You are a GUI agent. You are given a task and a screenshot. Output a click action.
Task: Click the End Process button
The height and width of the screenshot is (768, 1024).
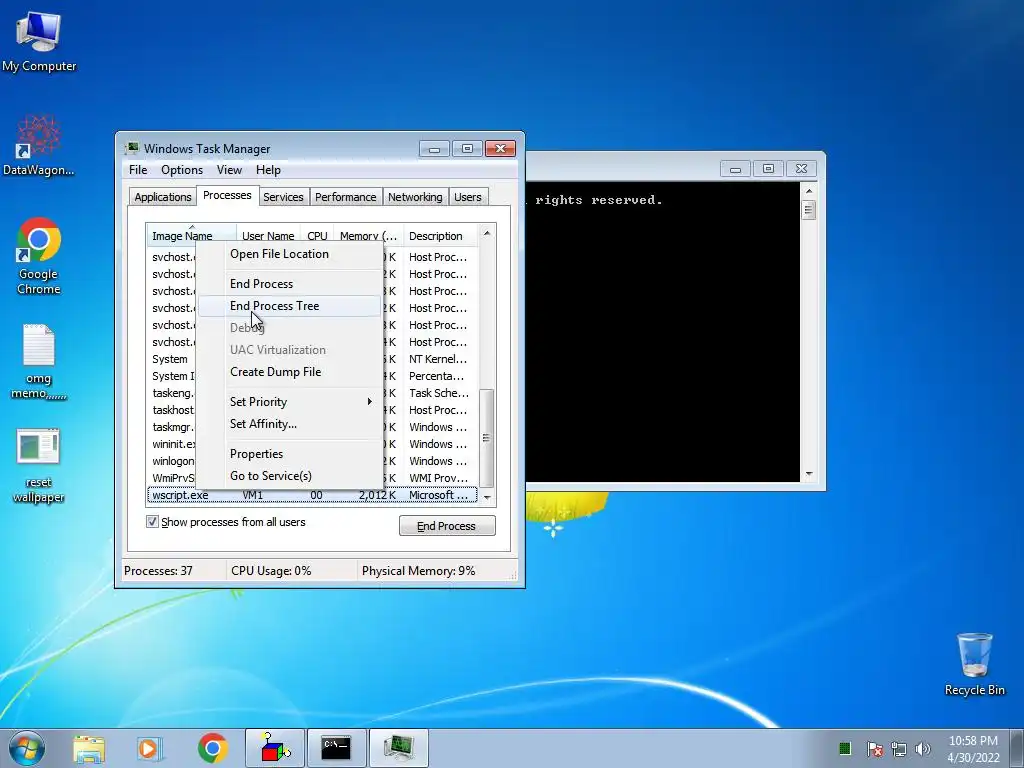tap(447, 526)
